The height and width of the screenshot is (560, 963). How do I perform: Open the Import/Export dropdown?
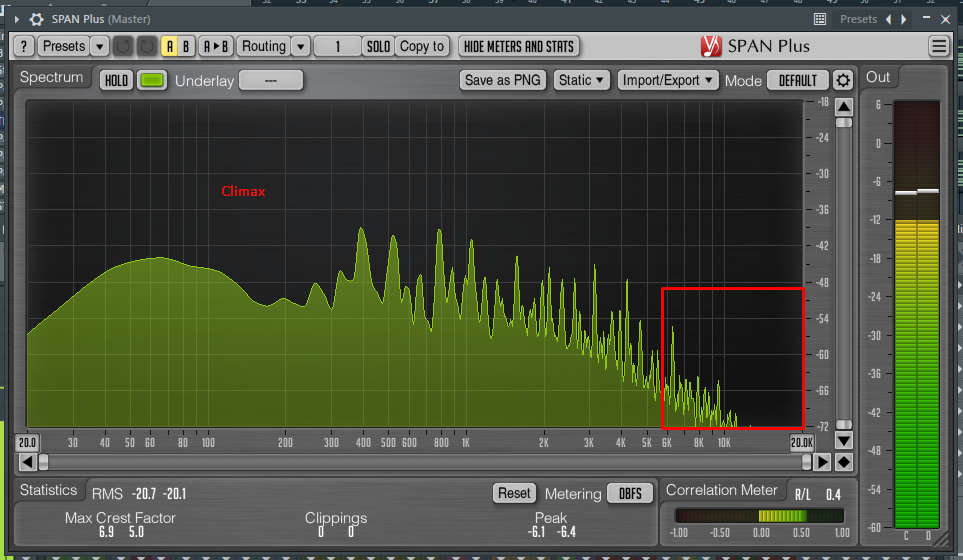pyautogui.click(x=668, y=80)
